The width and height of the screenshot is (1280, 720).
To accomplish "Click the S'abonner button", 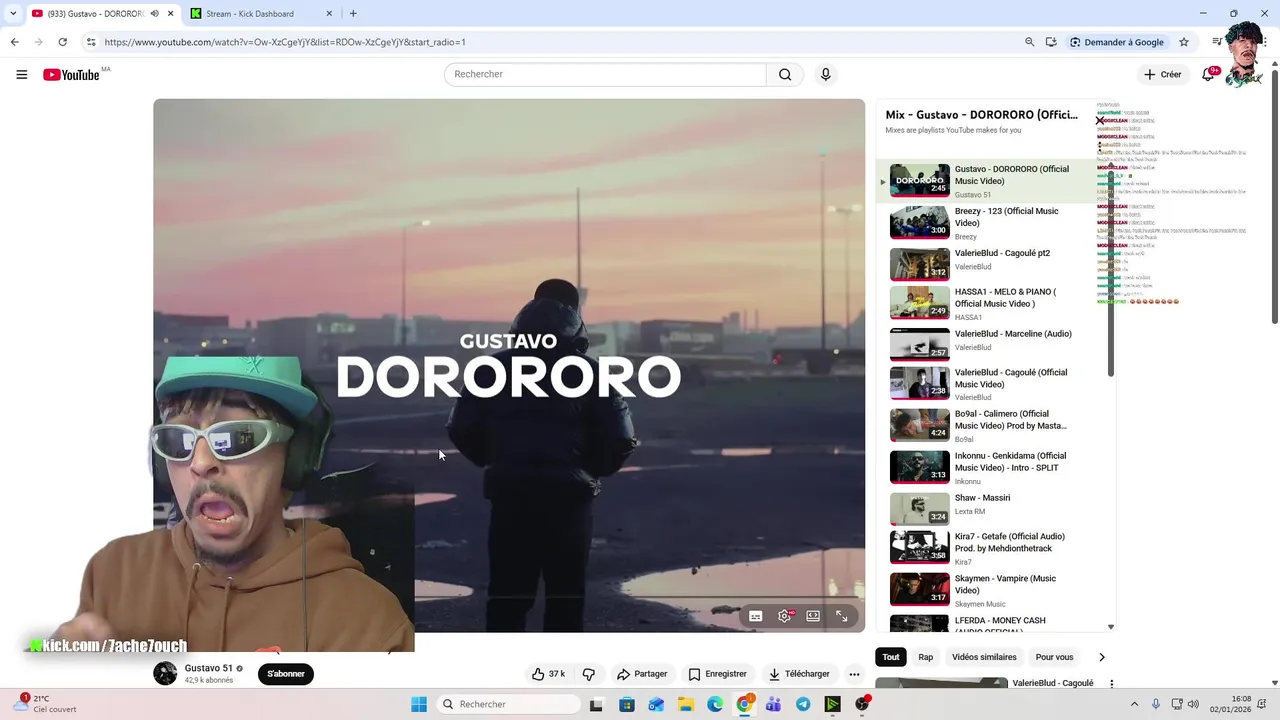I will coord(286,674).
